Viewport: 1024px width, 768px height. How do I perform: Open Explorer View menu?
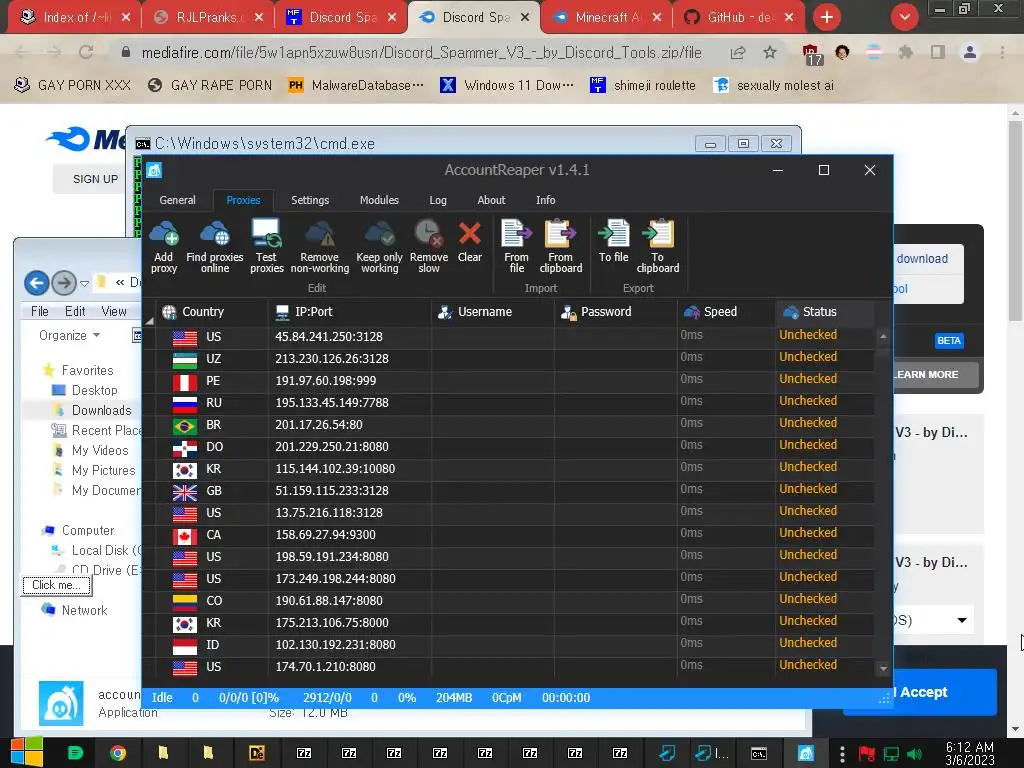click(x=114, y=312)
